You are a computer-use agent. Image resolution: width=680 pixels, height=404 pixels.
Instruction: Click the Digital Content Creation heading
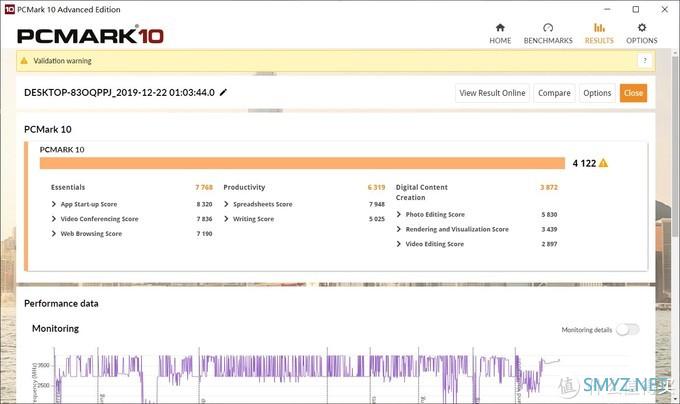click(422, 192)
